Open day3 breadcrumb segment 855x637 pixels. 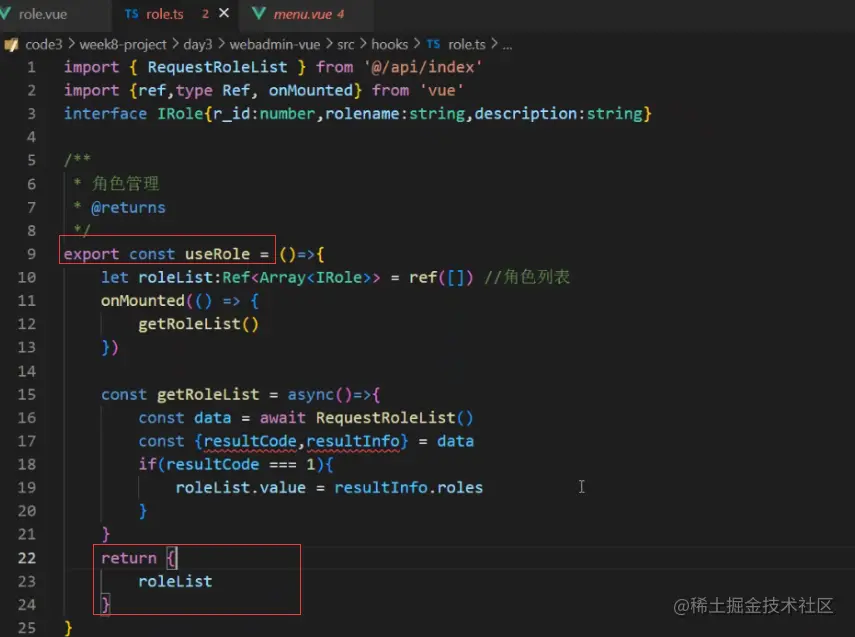point(197,44)
